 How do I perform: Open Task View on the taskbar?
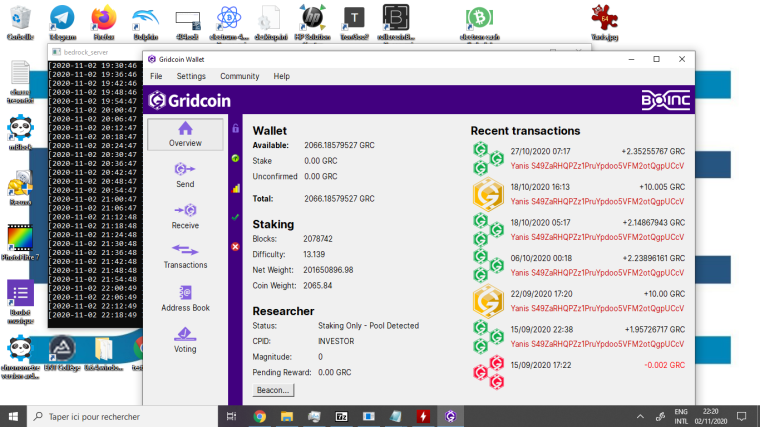(232, 416)
